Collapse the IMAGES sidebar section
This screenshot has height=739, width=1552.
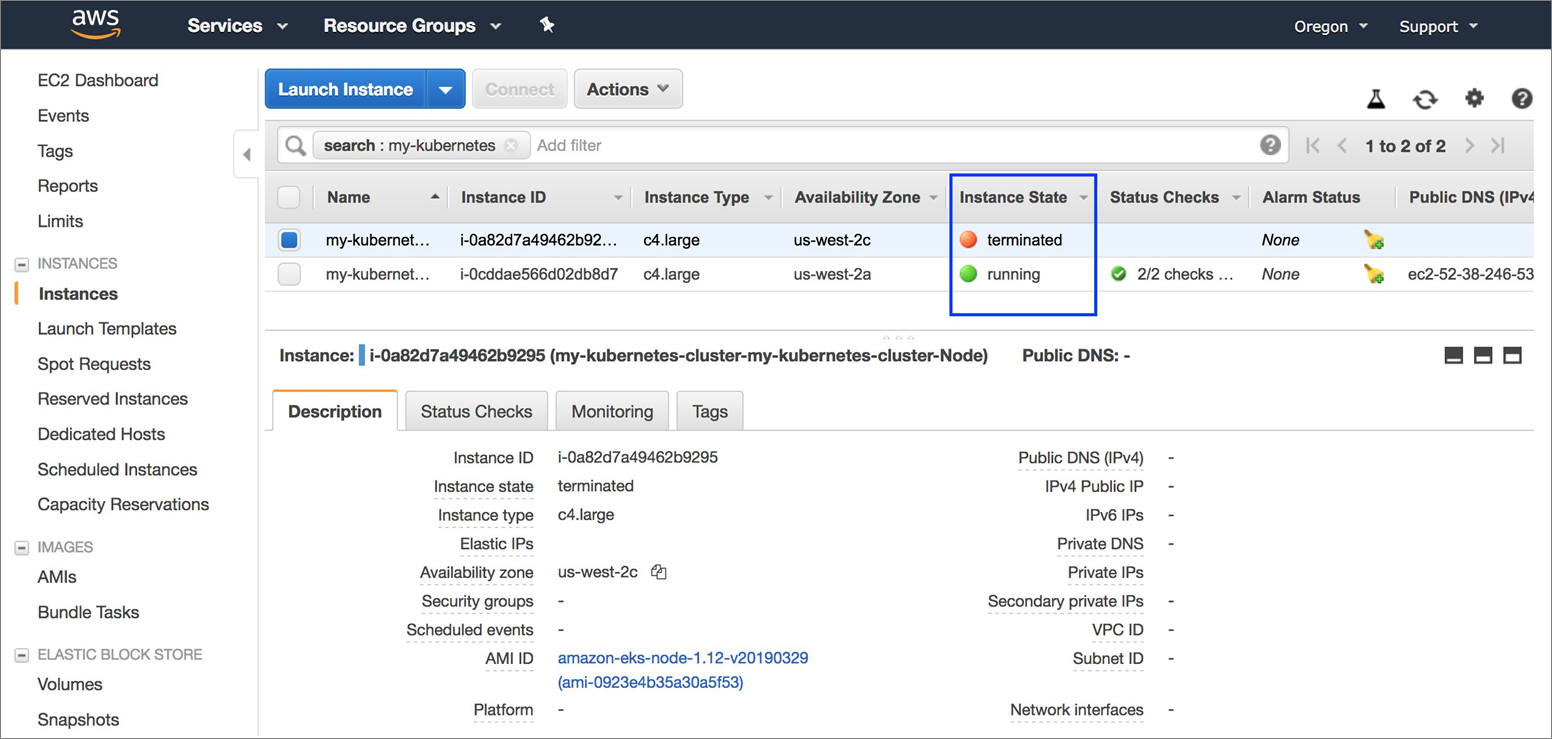click(21, 548)
